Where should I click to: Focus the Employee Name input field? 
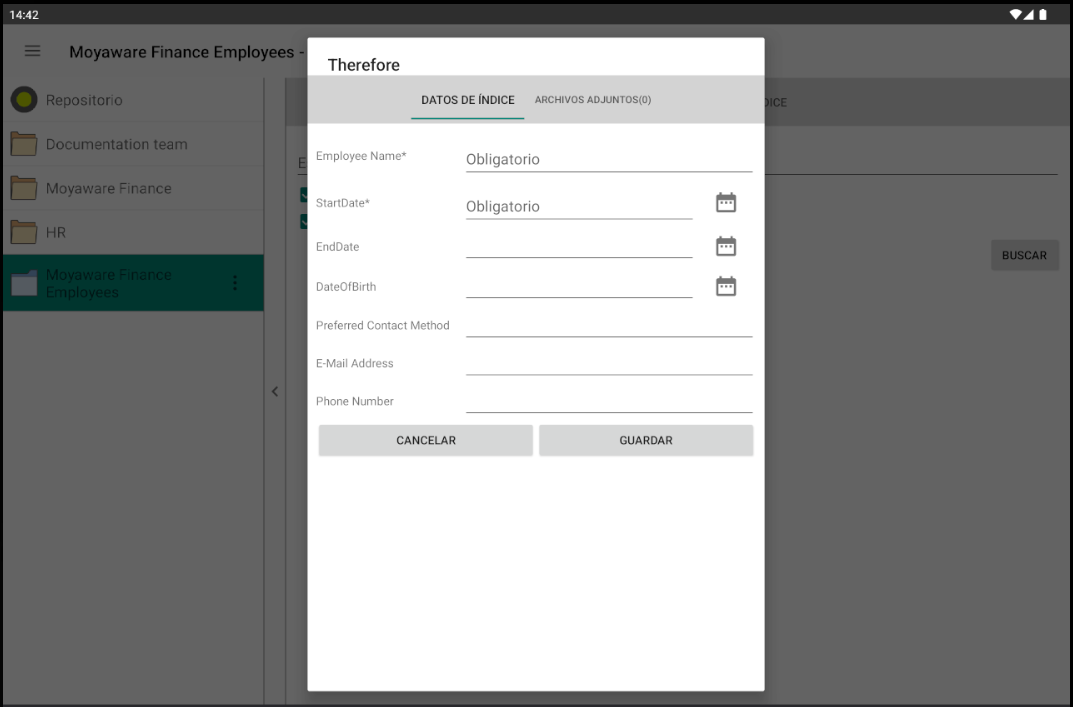[x=608, y=159]
